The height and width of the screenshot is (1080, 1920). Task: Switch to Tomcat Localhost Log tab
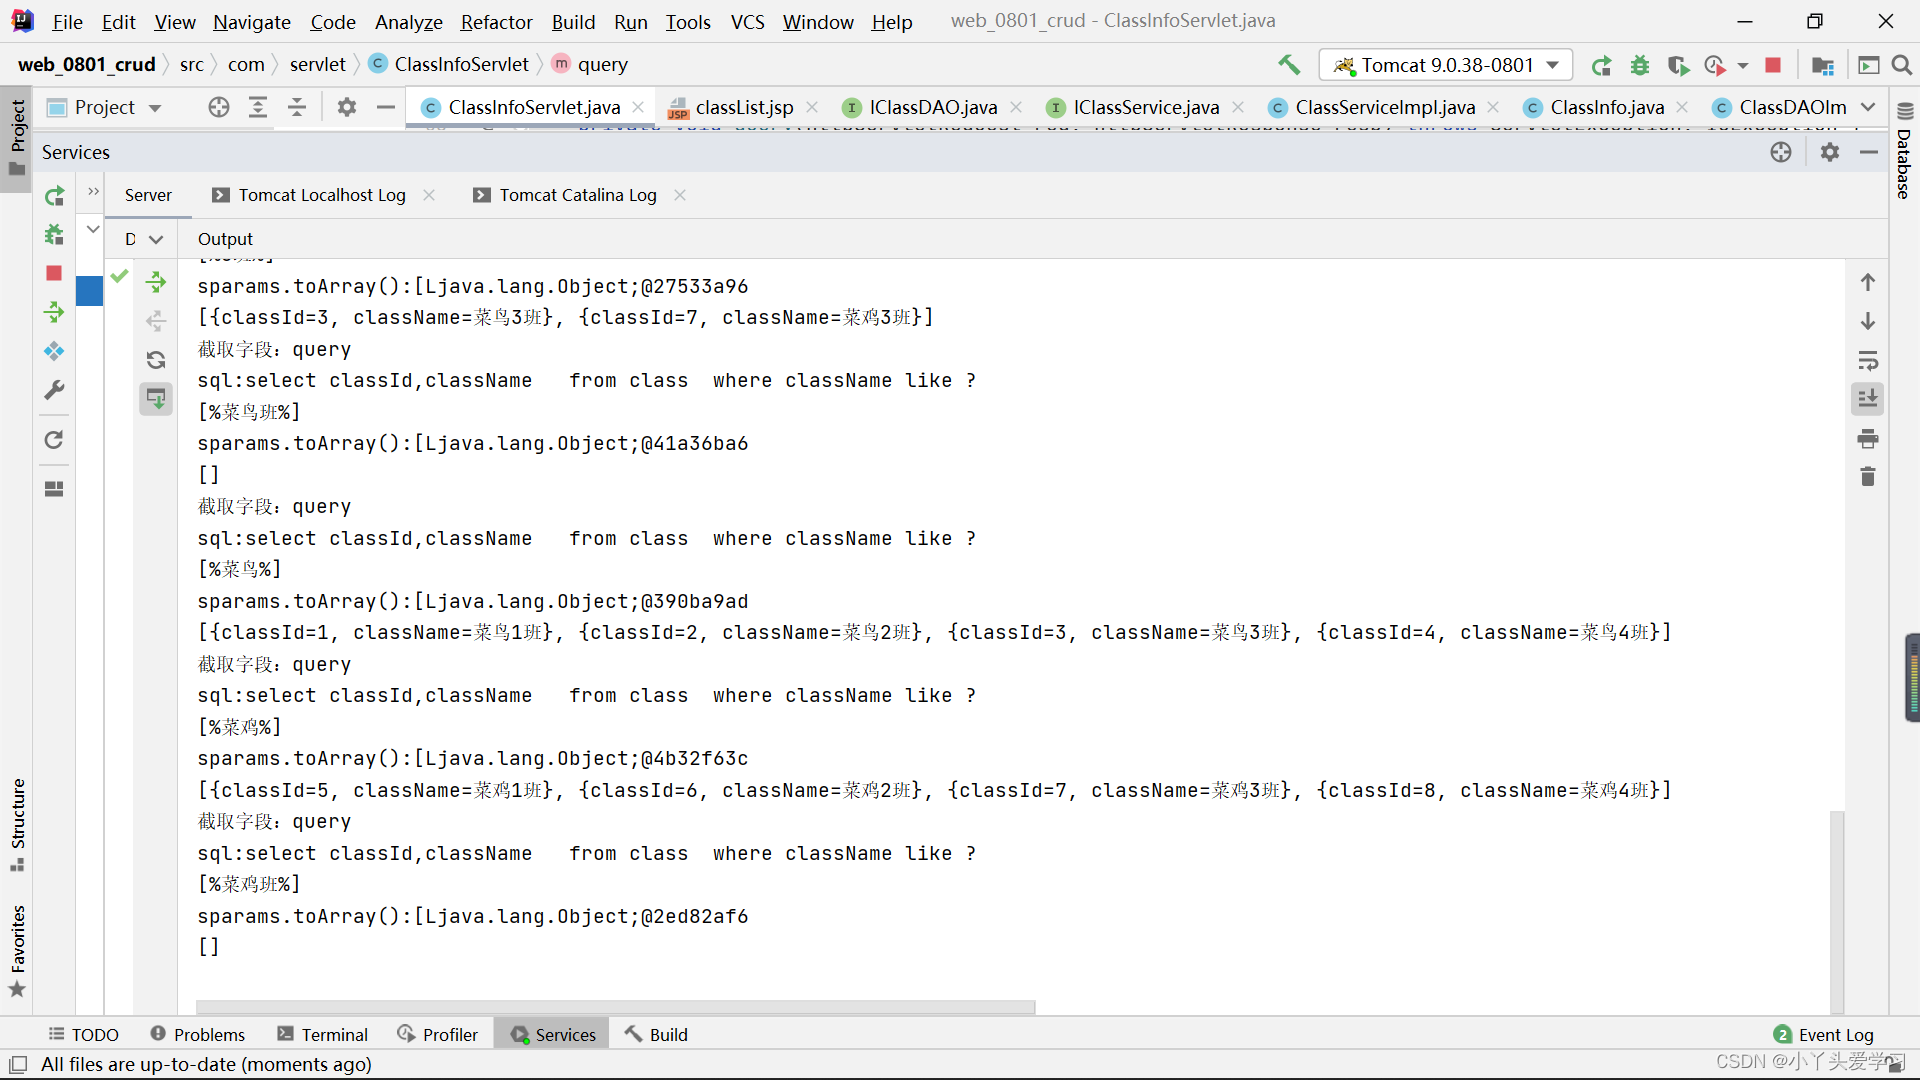pos(322,195)
